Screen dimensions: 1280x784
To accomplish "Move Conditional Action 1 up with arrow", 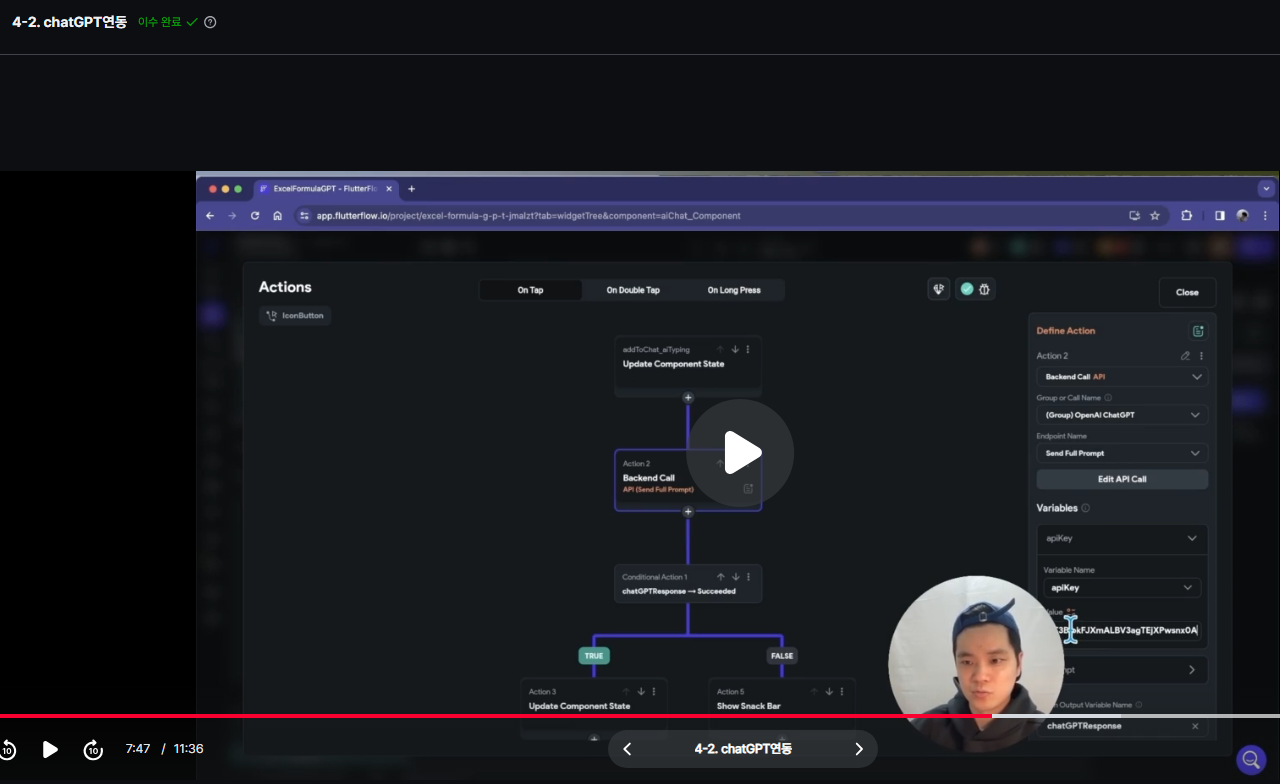I will coord(721,577).
